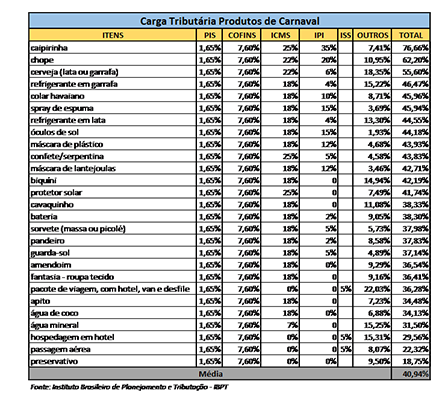Select the ITENS column header
448x393 pixels.
tap(113, 35)
